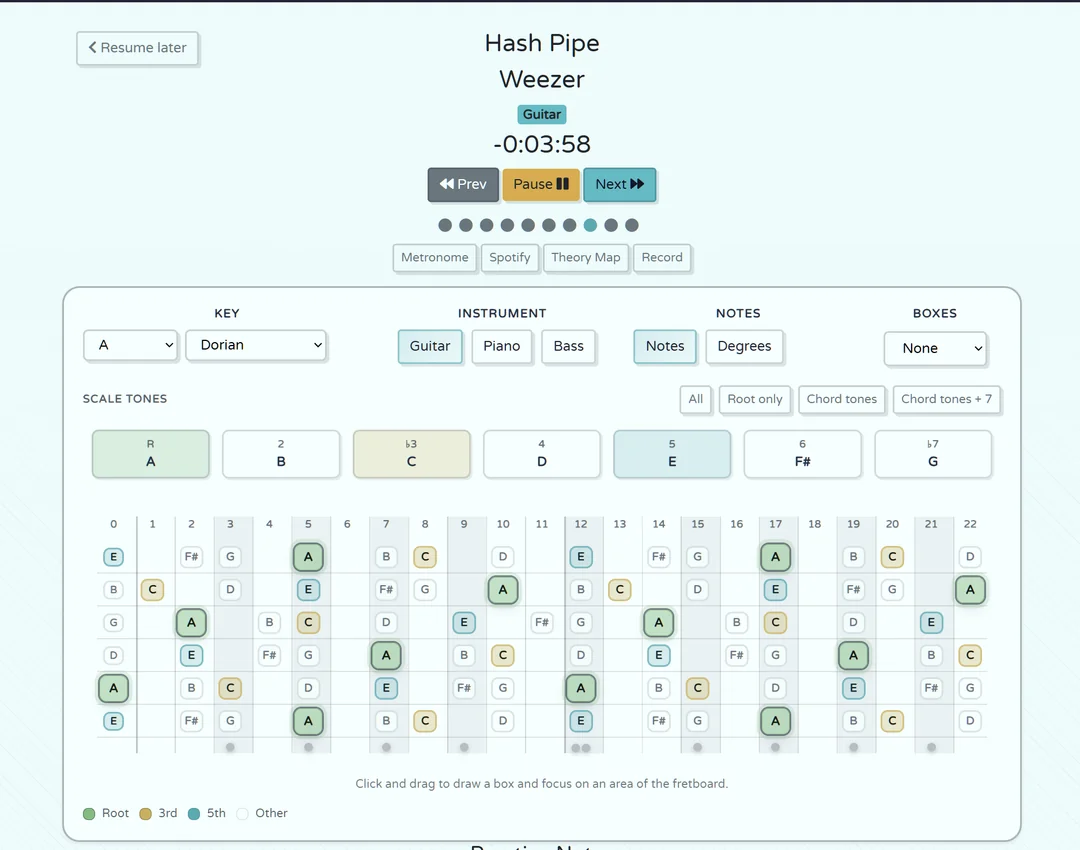The image size is (1080, 850).
Task: Pause the practice timer
Action: click(541, 185)
